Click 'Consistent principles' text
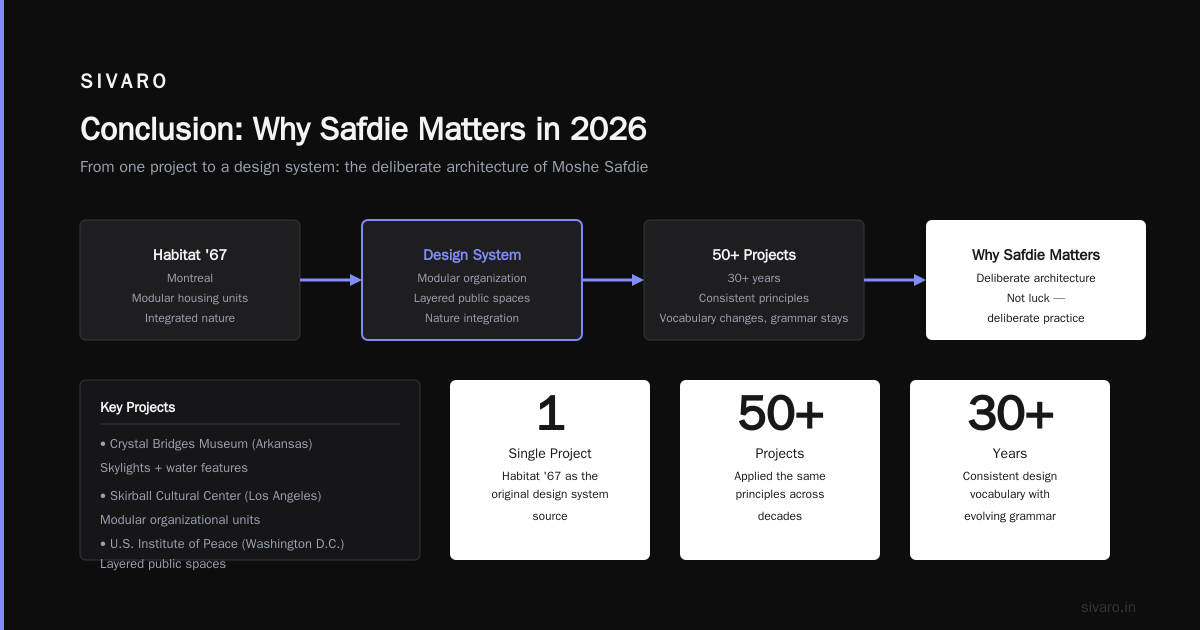The width and height of the screenshot is (1200, 630). tap(754, 298)
